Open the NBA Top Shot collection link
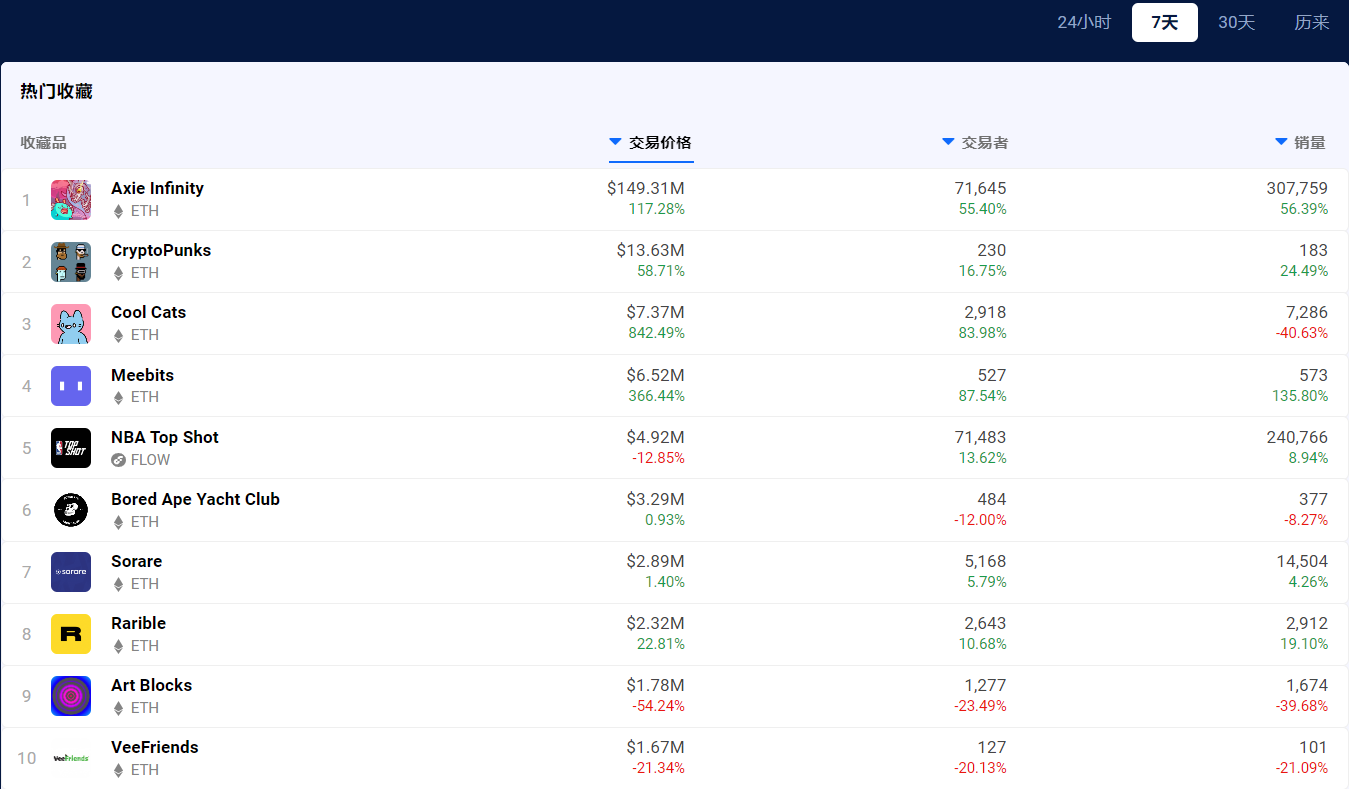Viewport: 1349px width, 789px height. pos(165,437)
